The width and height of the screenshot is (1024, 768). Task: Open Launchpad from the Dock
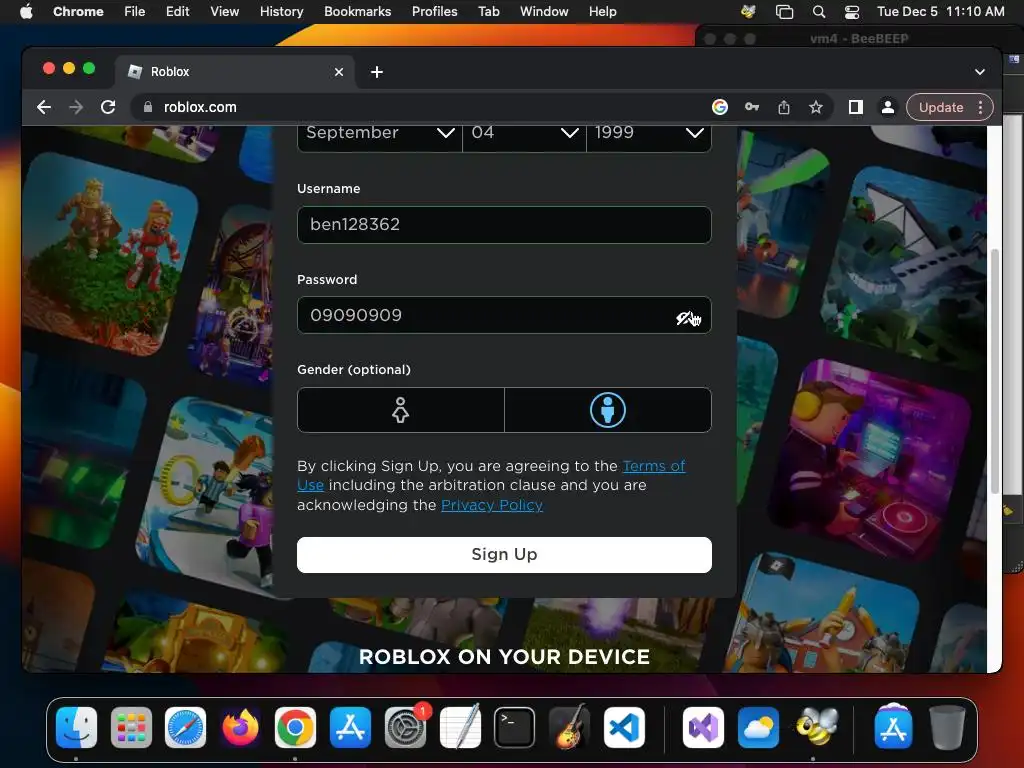(x=131, y=727)
